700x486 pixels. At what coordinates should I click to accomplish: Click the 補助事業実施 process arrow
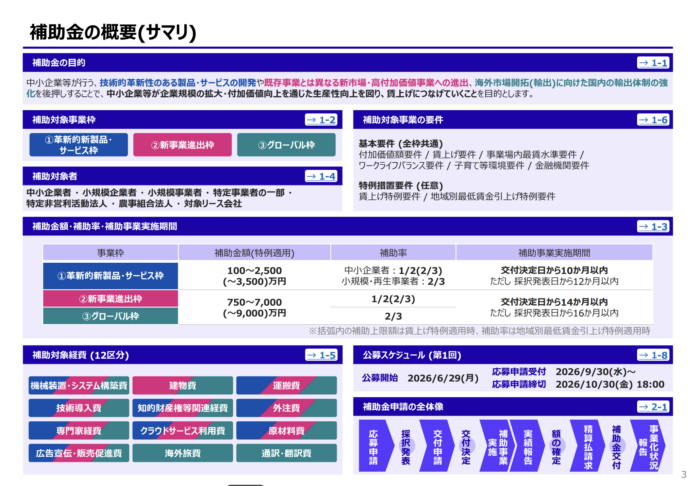pos(497,446)
